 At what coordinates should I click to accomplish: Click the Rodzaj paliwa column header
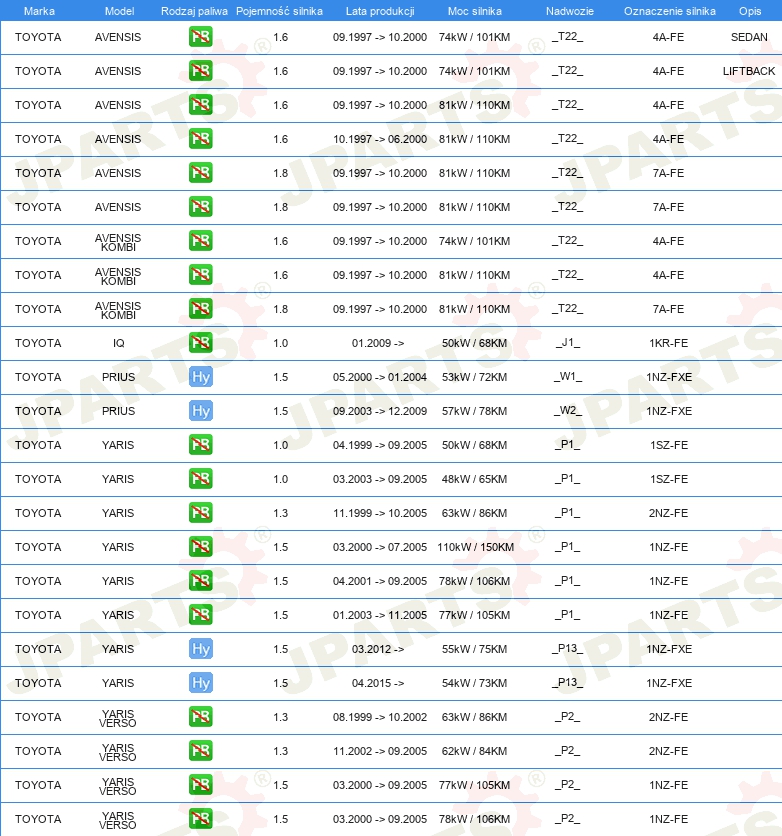194,11
